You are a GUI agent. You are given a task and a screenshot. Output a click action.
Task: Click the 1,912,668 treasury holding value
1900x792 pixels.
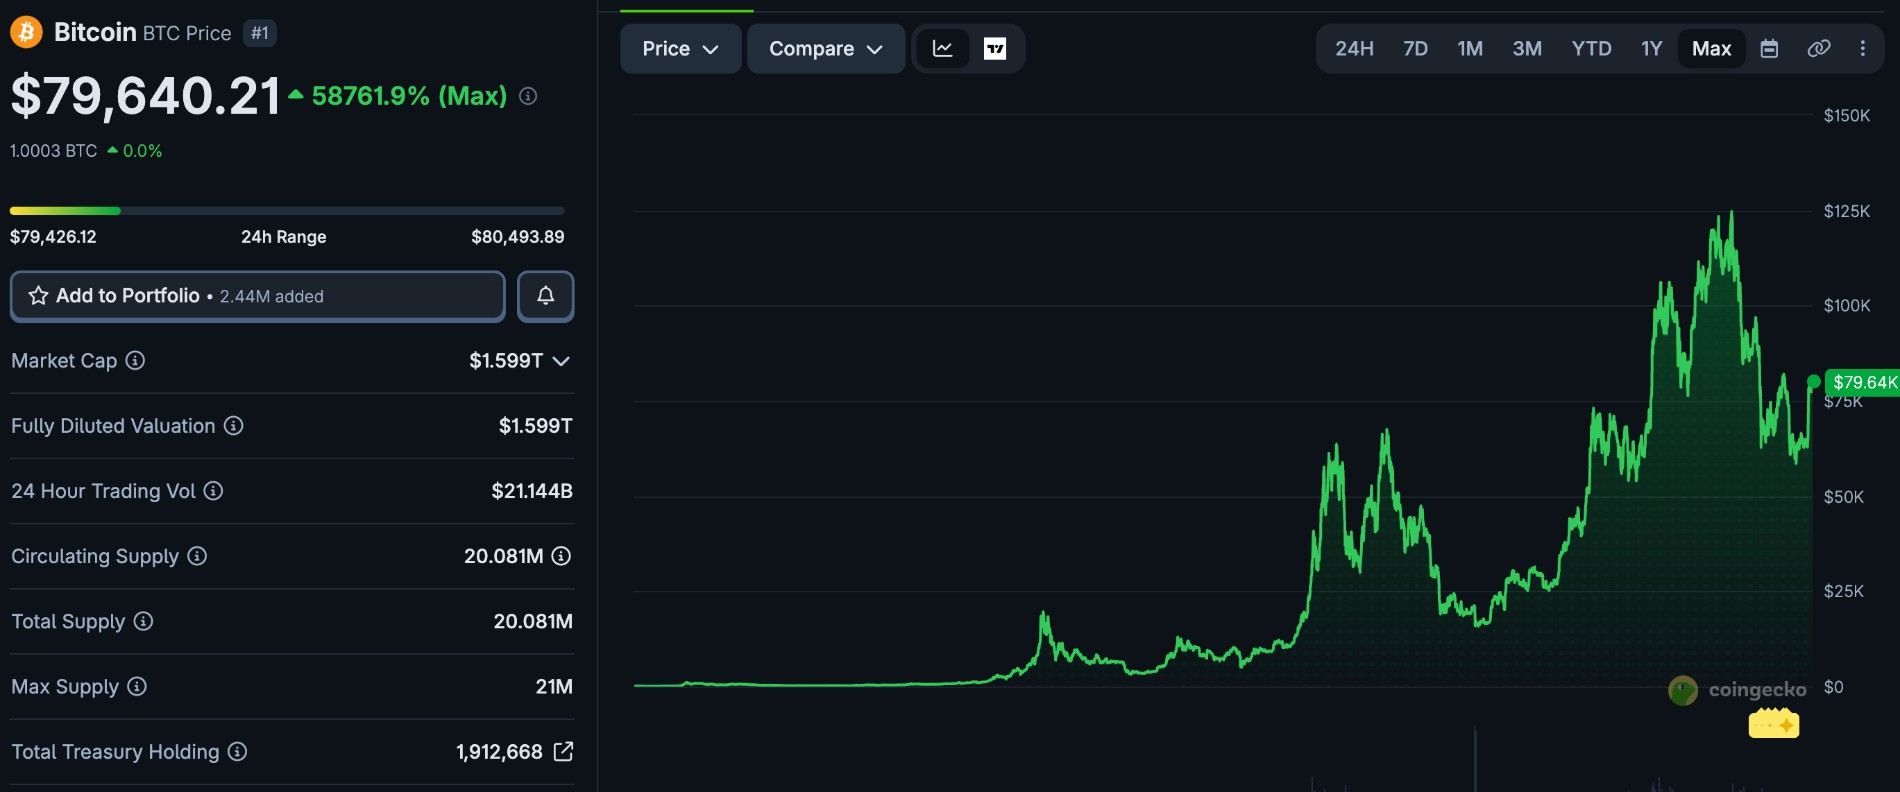499,751
